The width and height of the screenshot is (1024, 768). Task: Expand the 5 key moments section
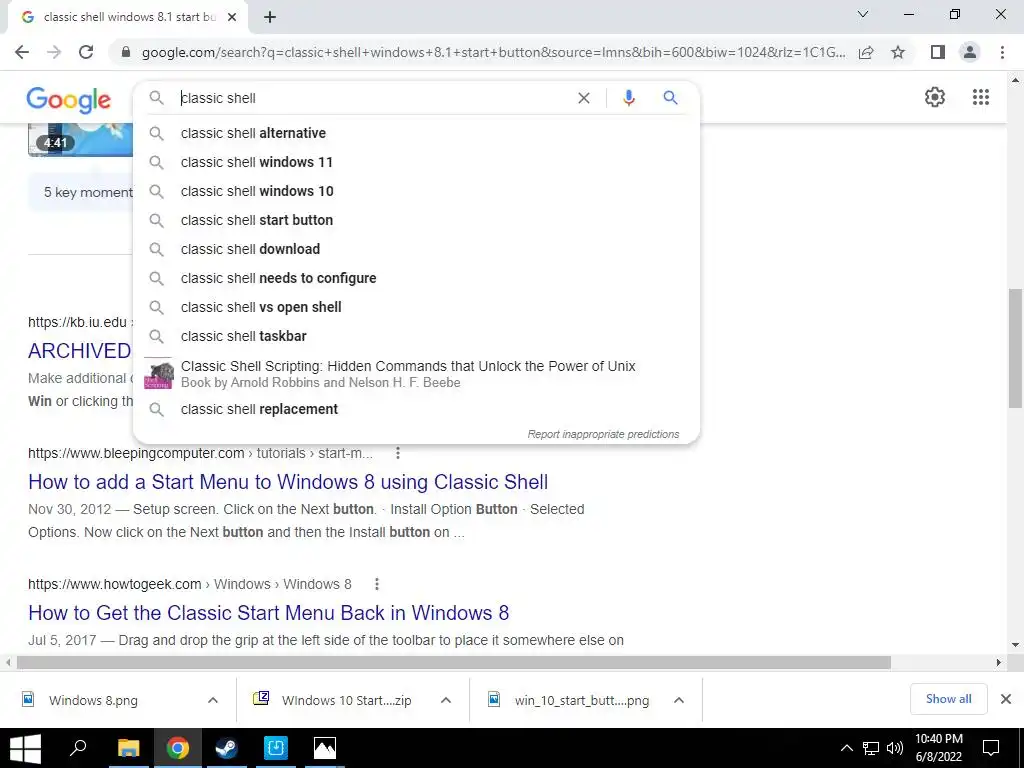[x=80, y=192]
